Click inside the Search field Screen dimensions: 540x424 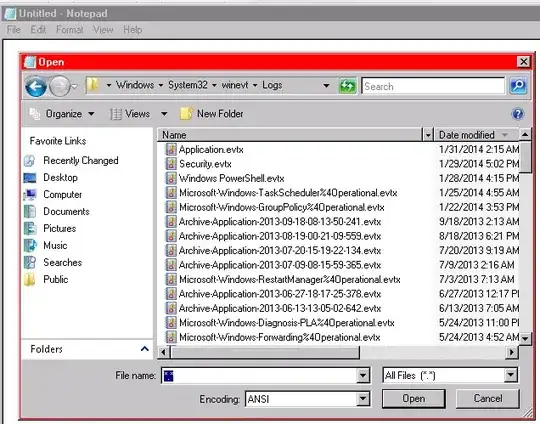tap(433, 86)
